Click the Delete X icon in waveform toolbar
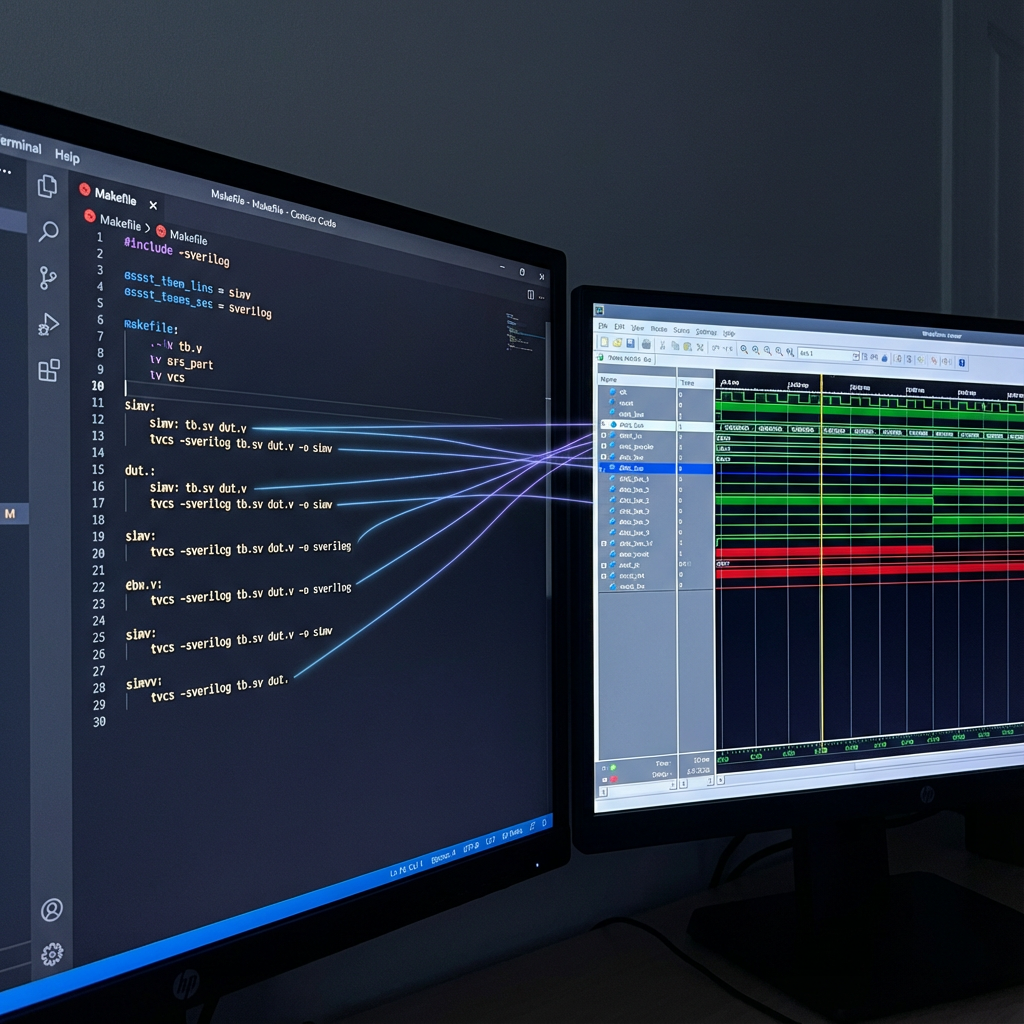This screenshot has height=1024, width=1024. click(700, 347)
